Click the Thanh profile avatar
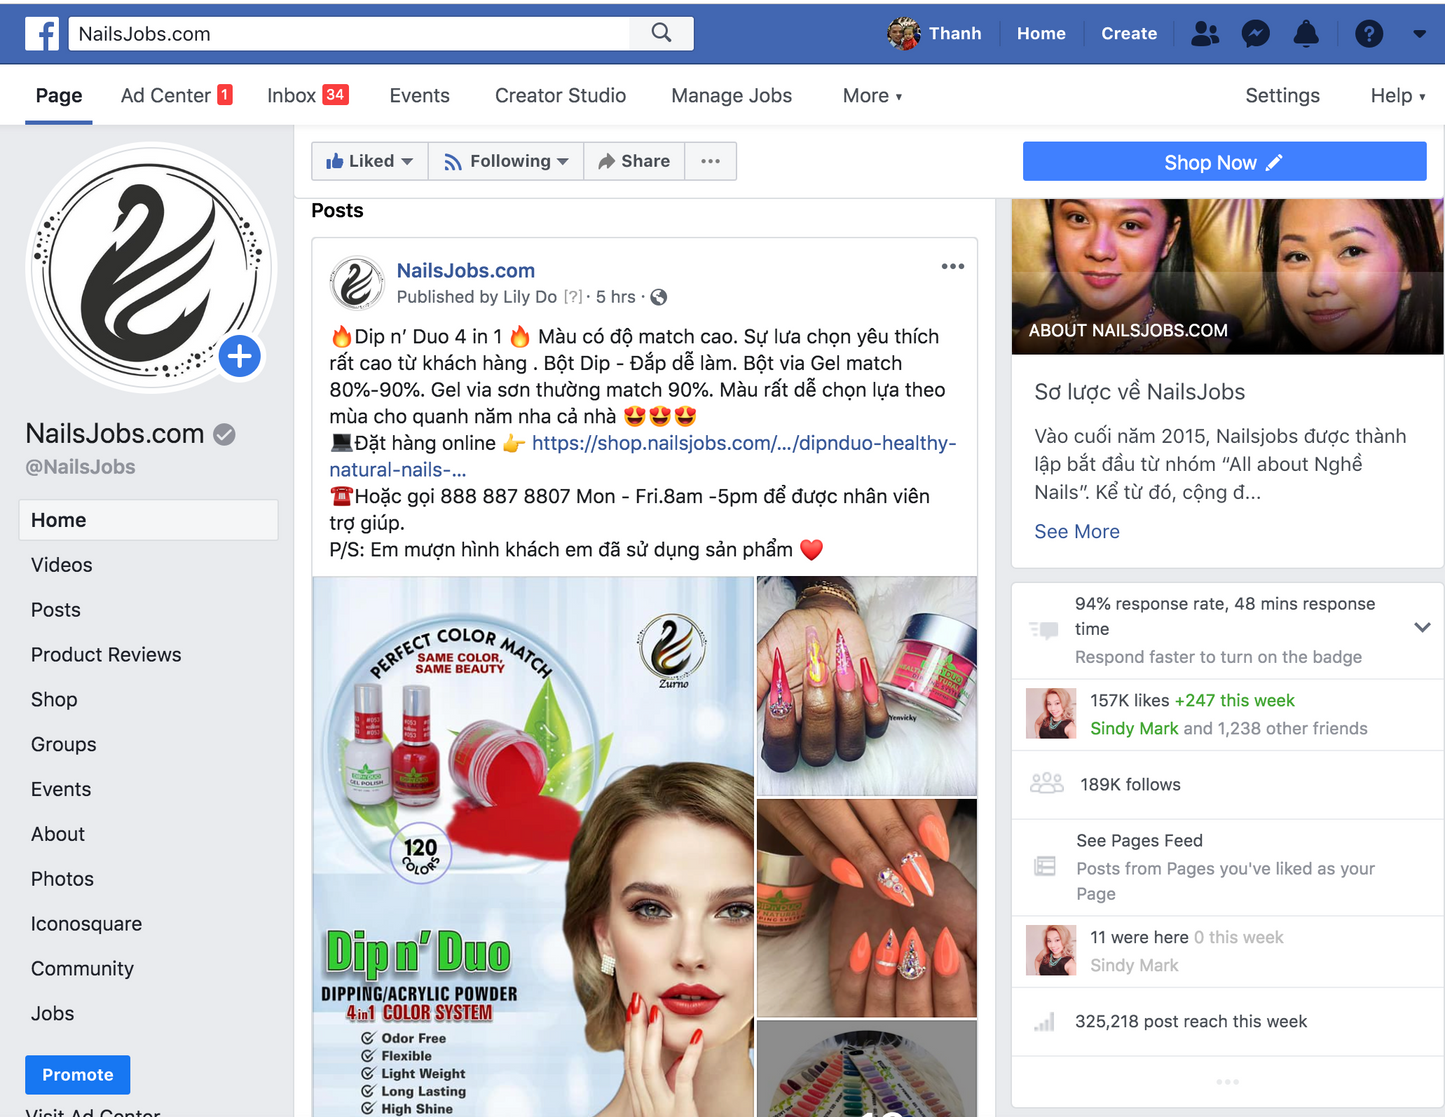The image size is (1445, 1117). [904, 33]
